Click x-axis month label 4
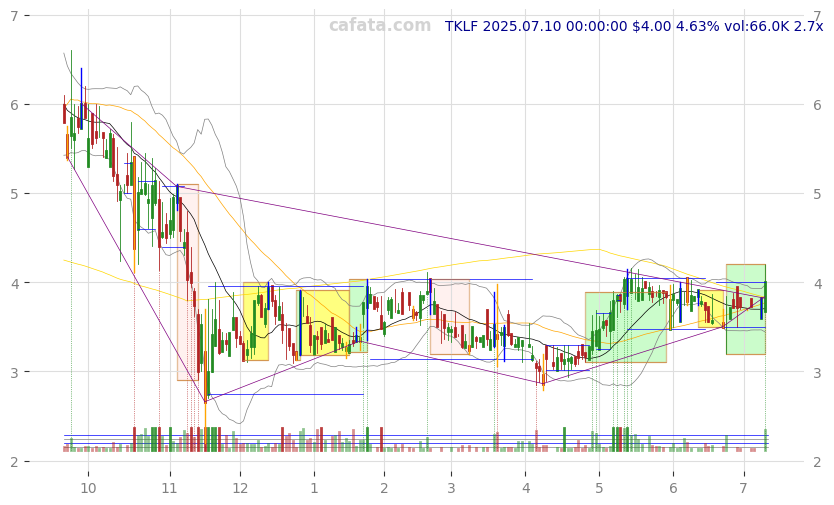The width and height of the screenshot is (834, 505). point(526,488)
